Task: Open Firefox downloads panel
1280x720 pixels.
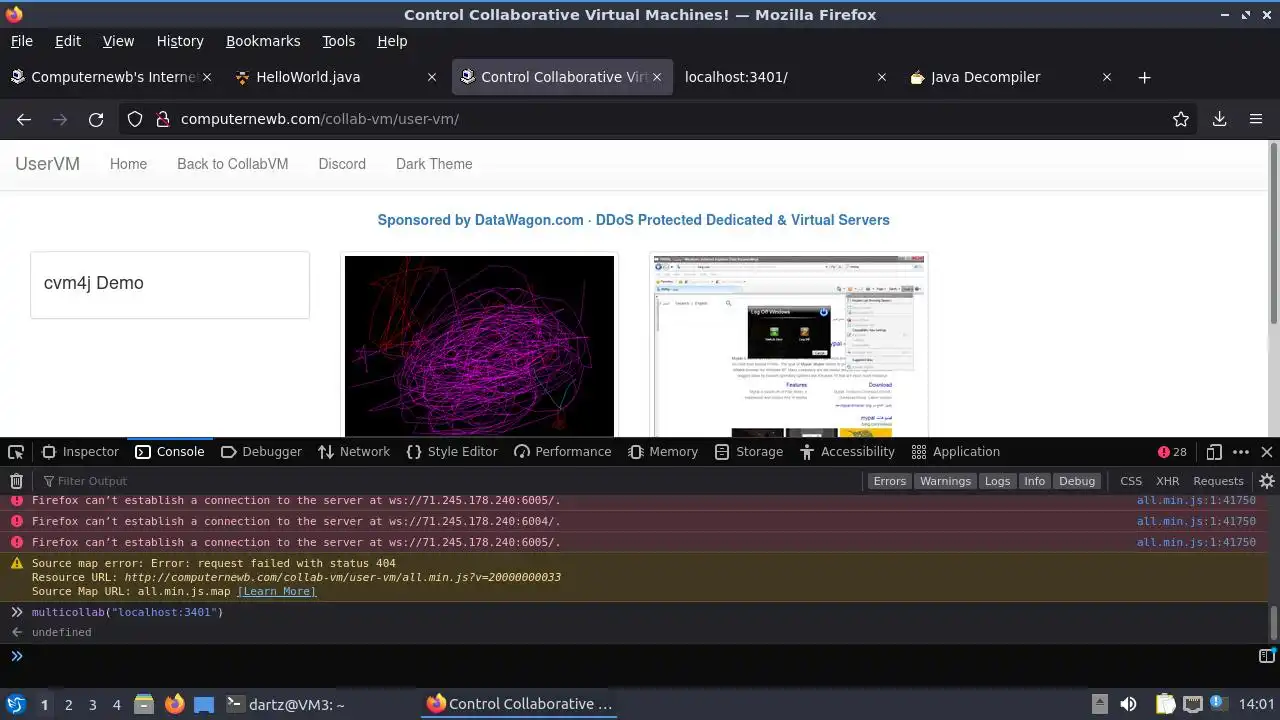Action: pos(1219,119)
